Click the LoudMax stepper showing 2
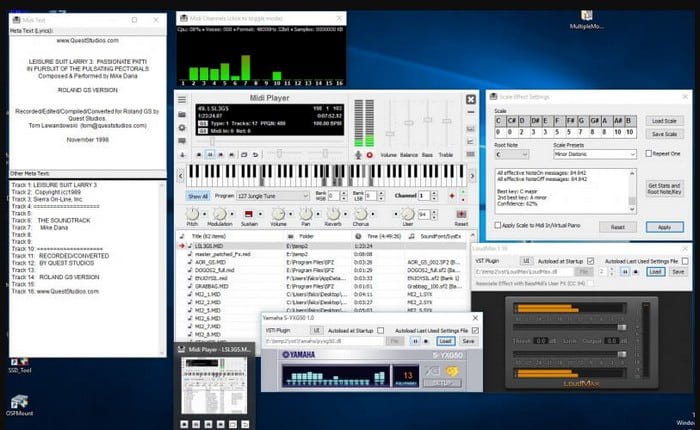Viewport: 700px width, 430px height. (x=612, y=271)
